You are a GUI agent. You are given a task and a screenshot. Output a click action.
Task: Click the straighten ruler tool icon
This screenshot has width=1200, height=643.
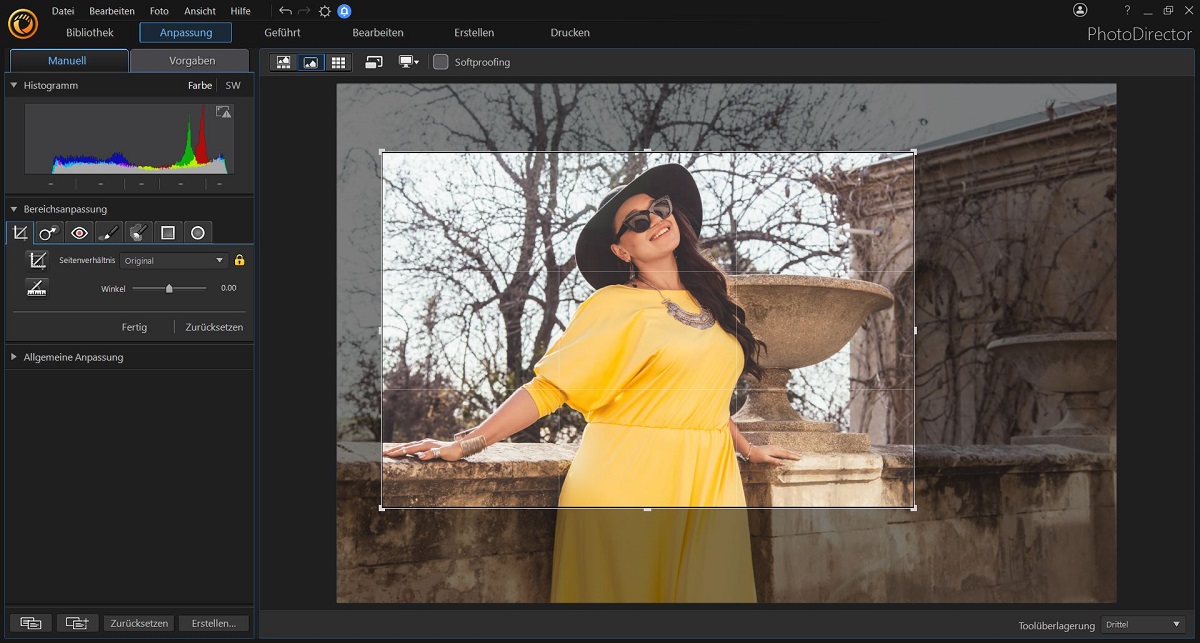[37, 288]
